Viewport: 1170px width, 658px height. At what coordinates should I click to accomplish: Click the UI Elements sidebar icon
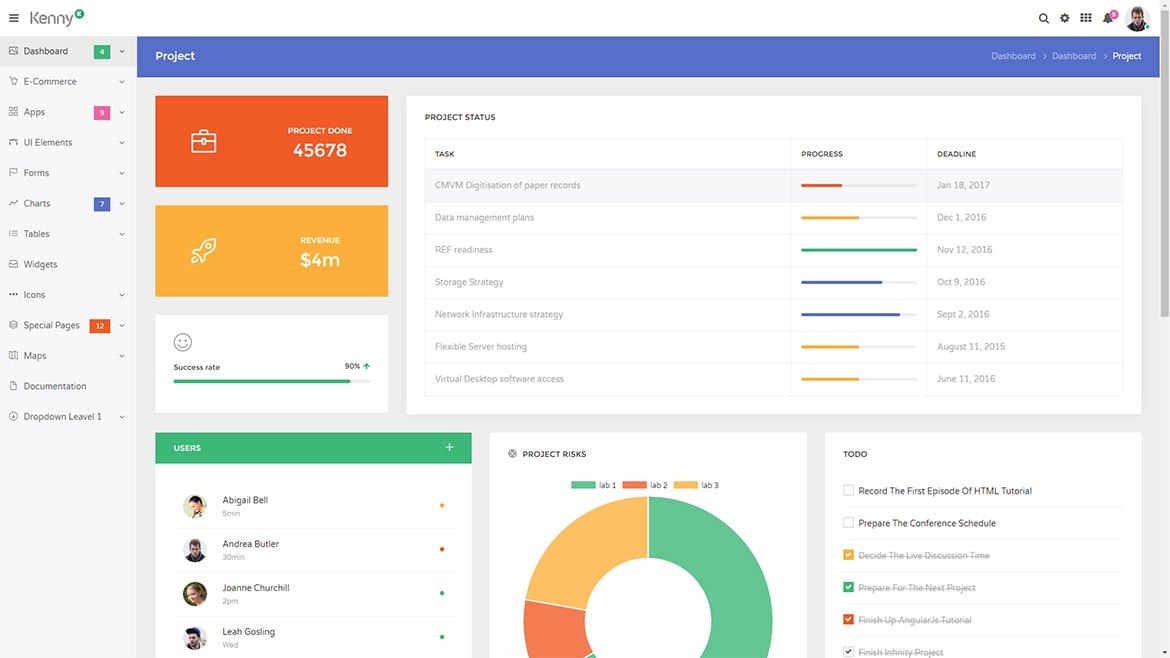pos(13,142)
